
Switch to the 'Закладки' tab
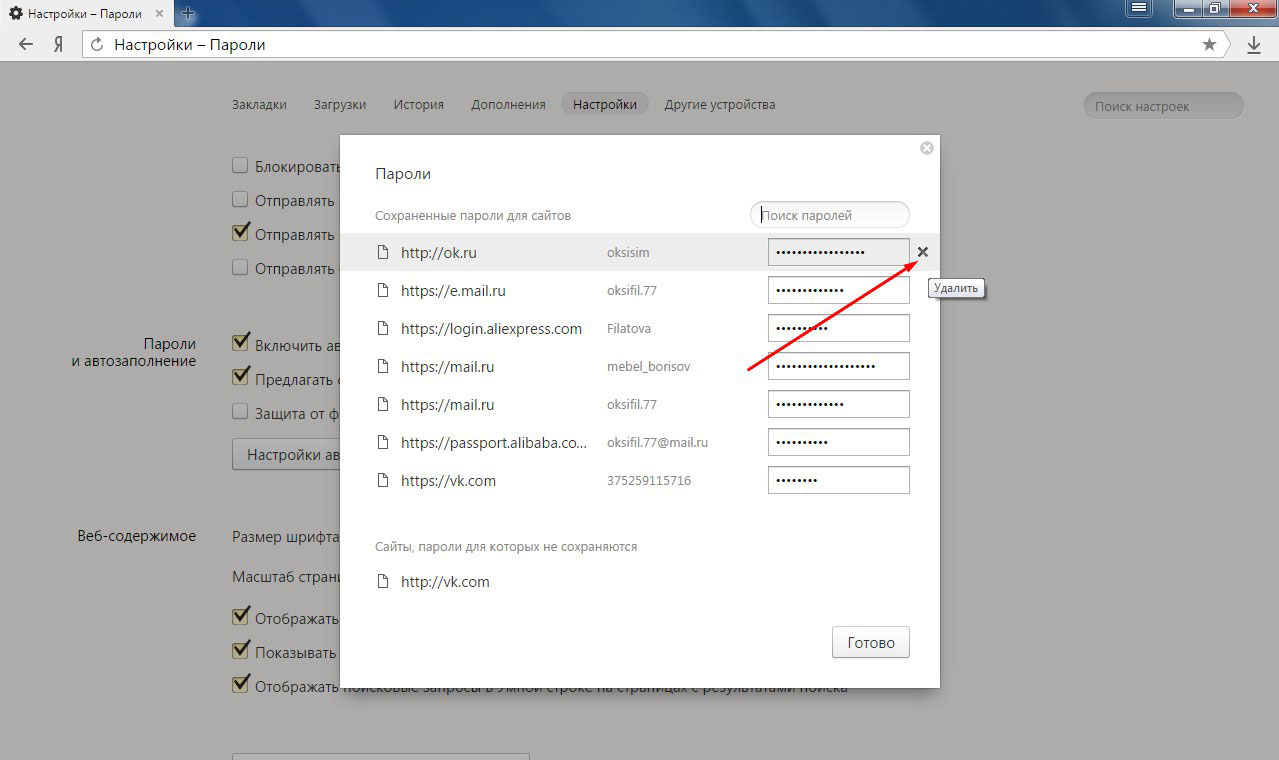[x=259, y=104]
